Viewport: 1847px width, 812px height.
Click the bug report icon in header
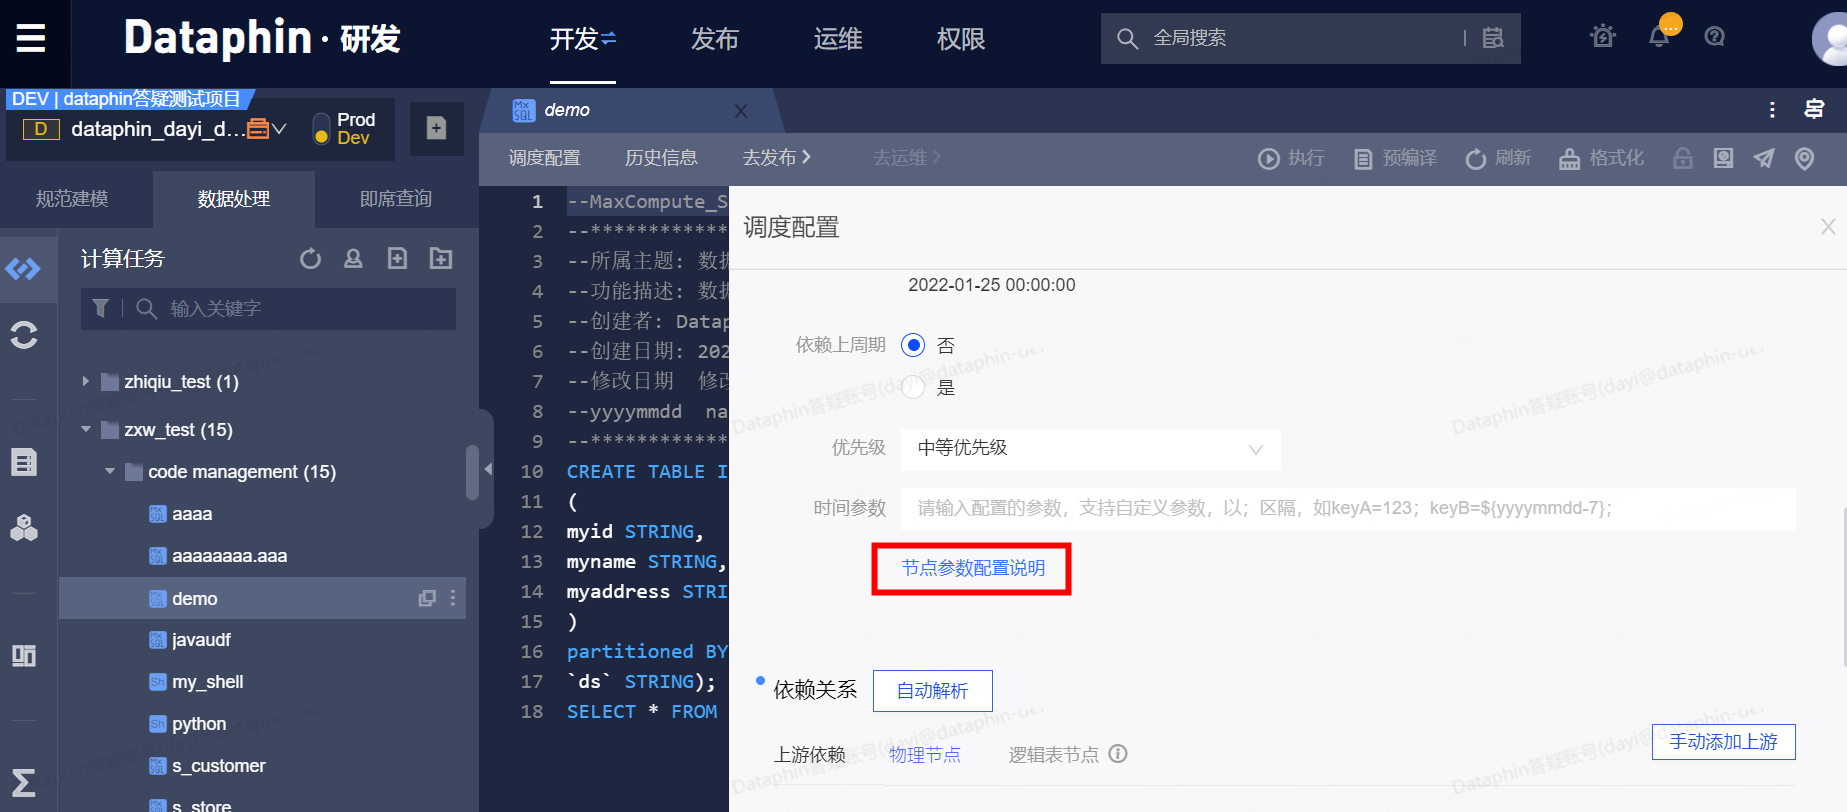pos(1603,37)
